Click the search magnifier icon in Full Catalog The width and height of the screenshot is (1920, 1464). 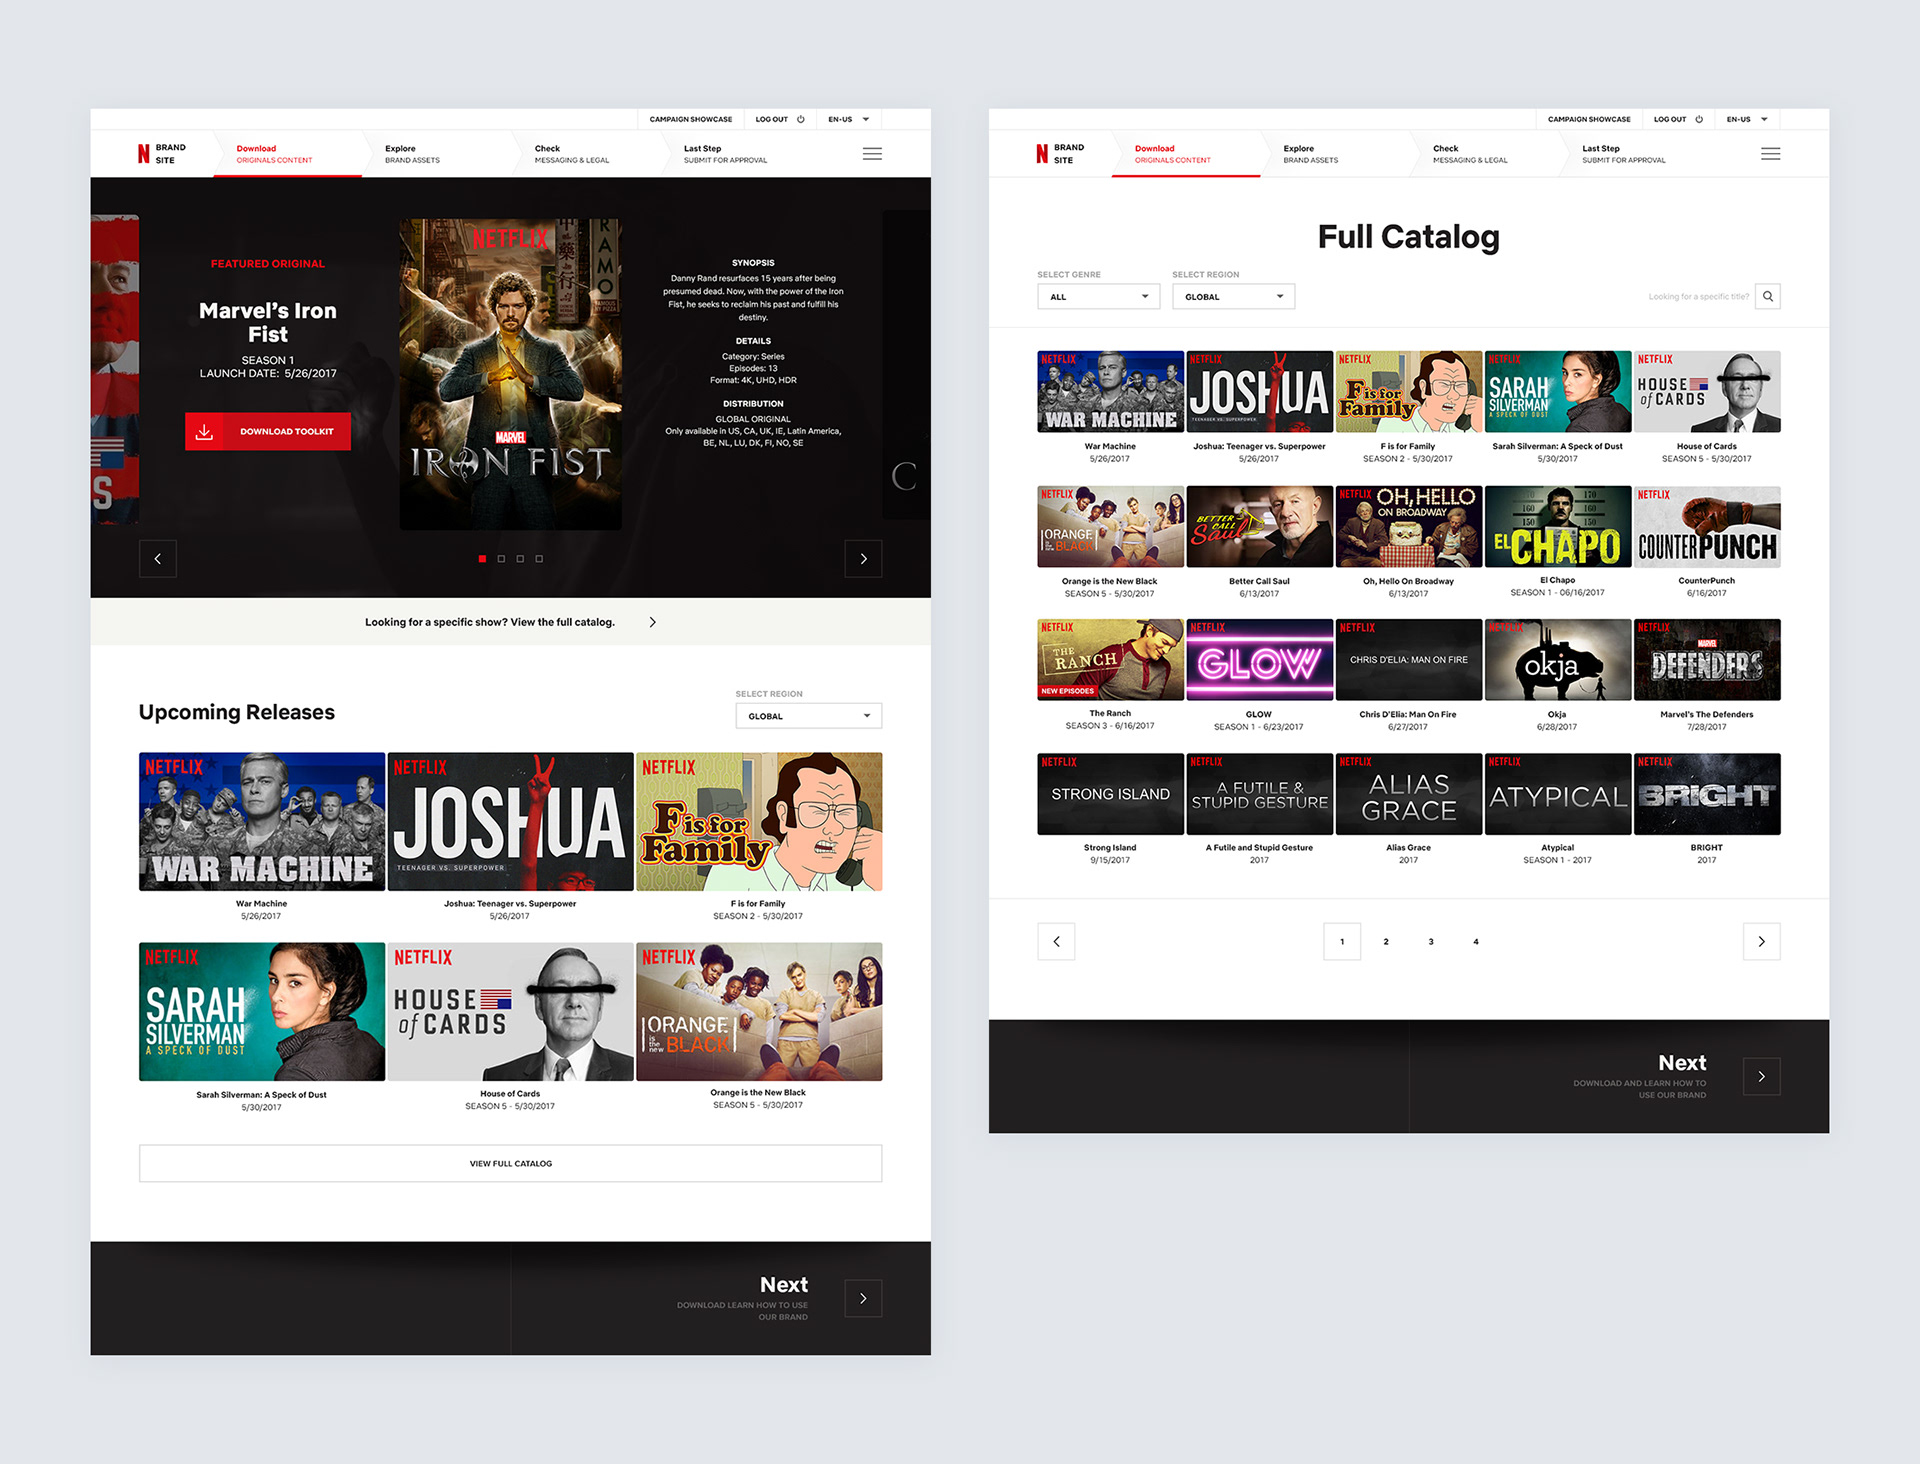click(x=1768, y=296)
